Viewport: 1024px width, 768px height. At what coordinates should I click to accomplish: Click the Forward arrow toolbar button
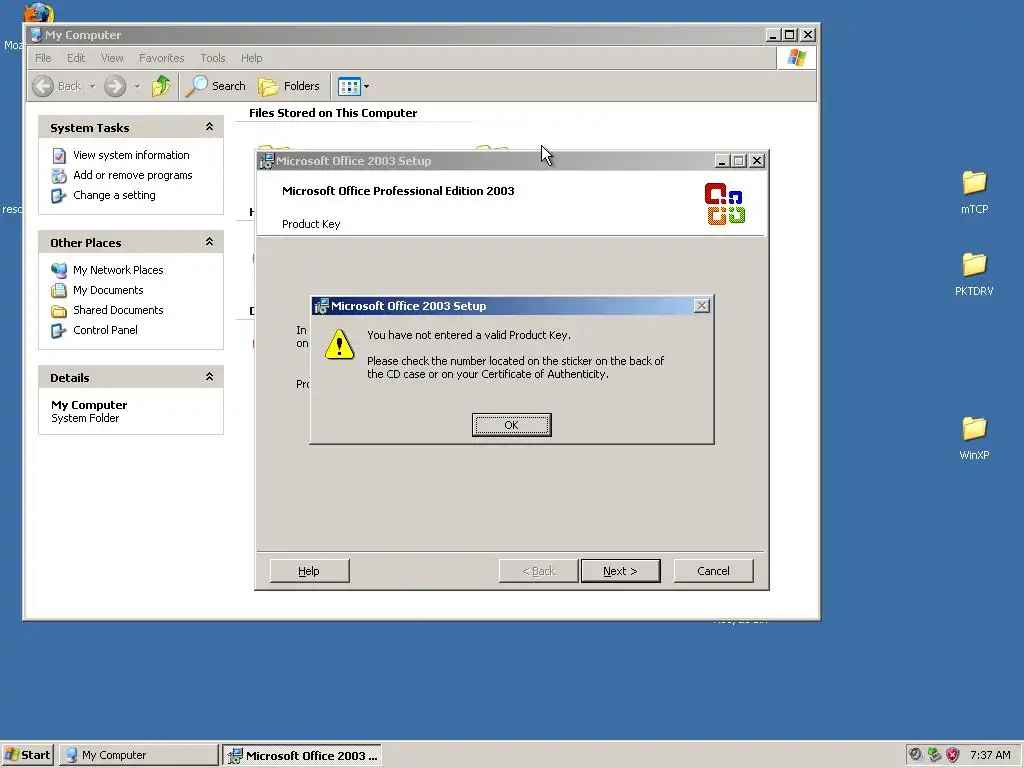tap(115, 86)
